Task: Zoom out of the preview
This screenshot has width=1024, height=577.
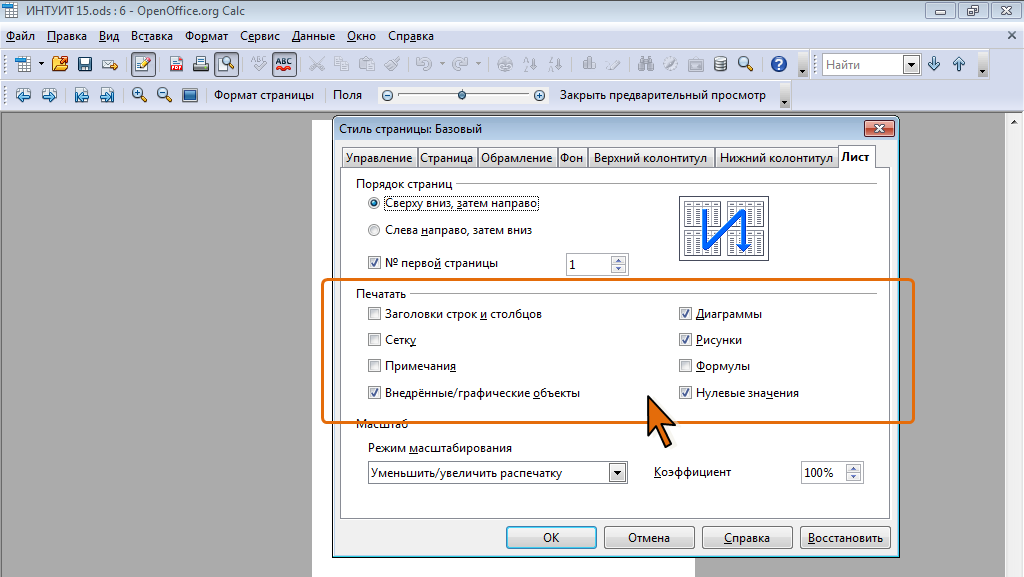Action: click(x=164, y=95)
